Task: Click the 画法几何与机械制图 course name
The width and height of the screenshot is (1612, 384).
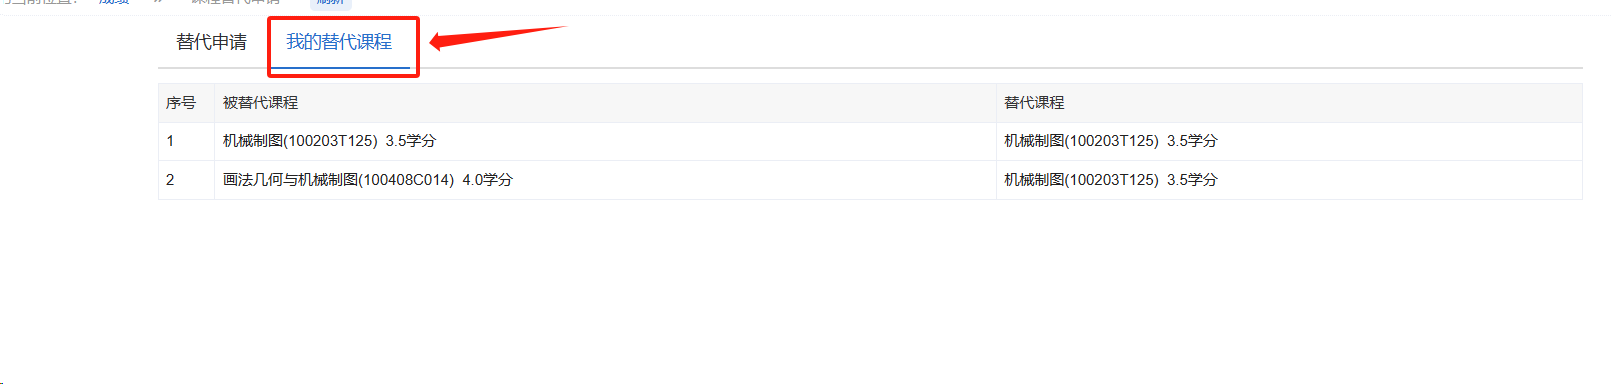Action: click(x=290, y=180)
